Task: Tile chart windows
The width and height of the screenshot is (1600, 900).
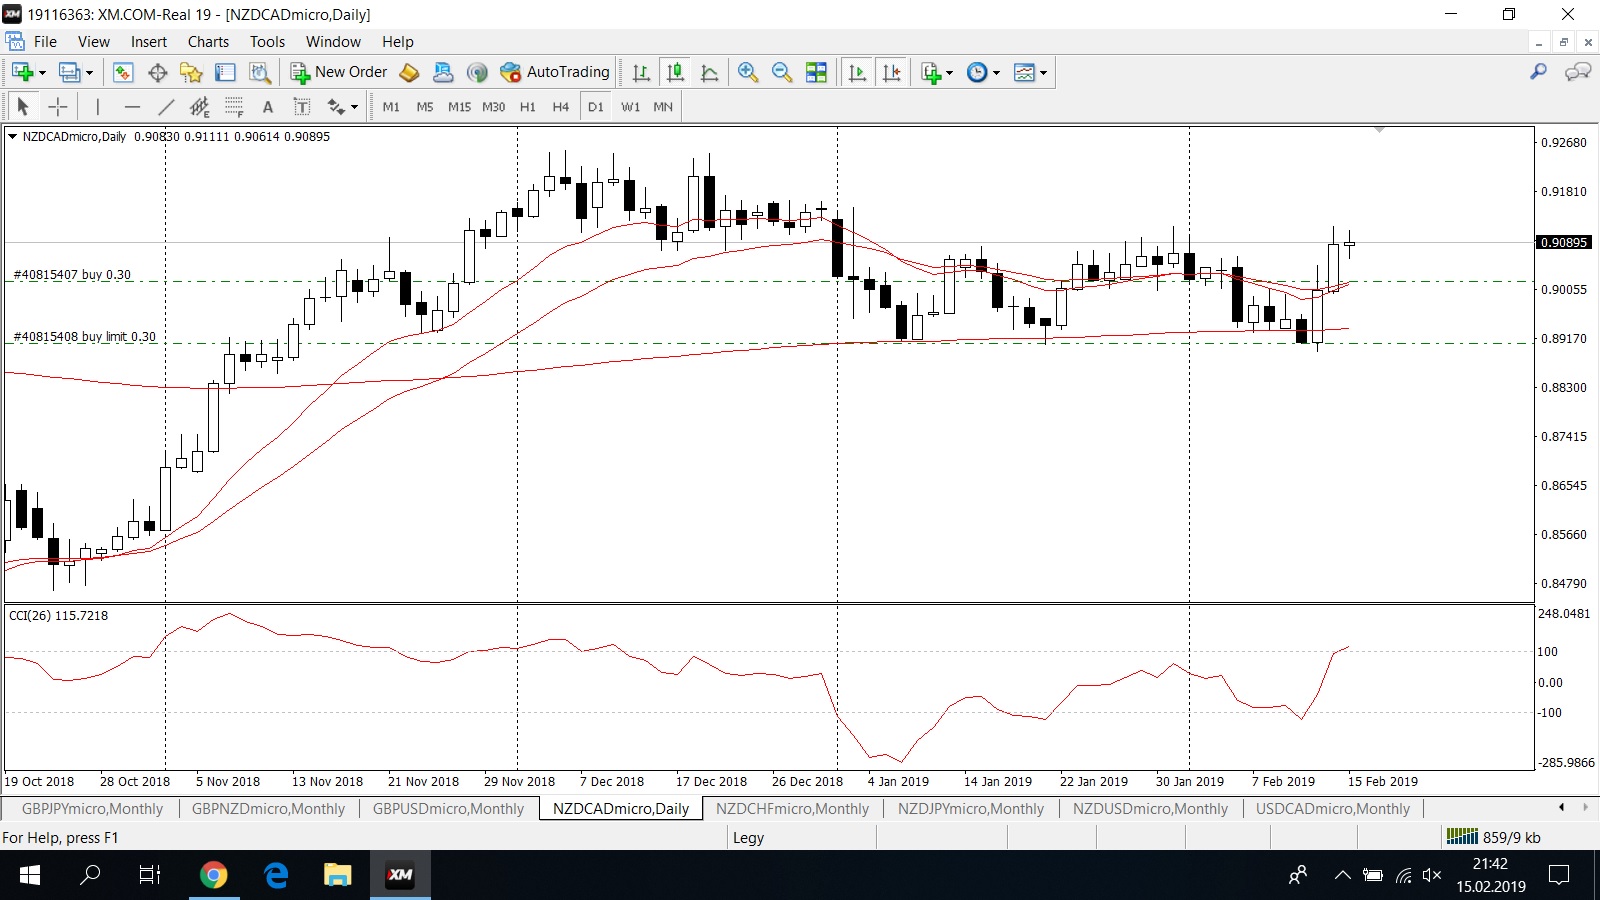Action: coord(817,72)
